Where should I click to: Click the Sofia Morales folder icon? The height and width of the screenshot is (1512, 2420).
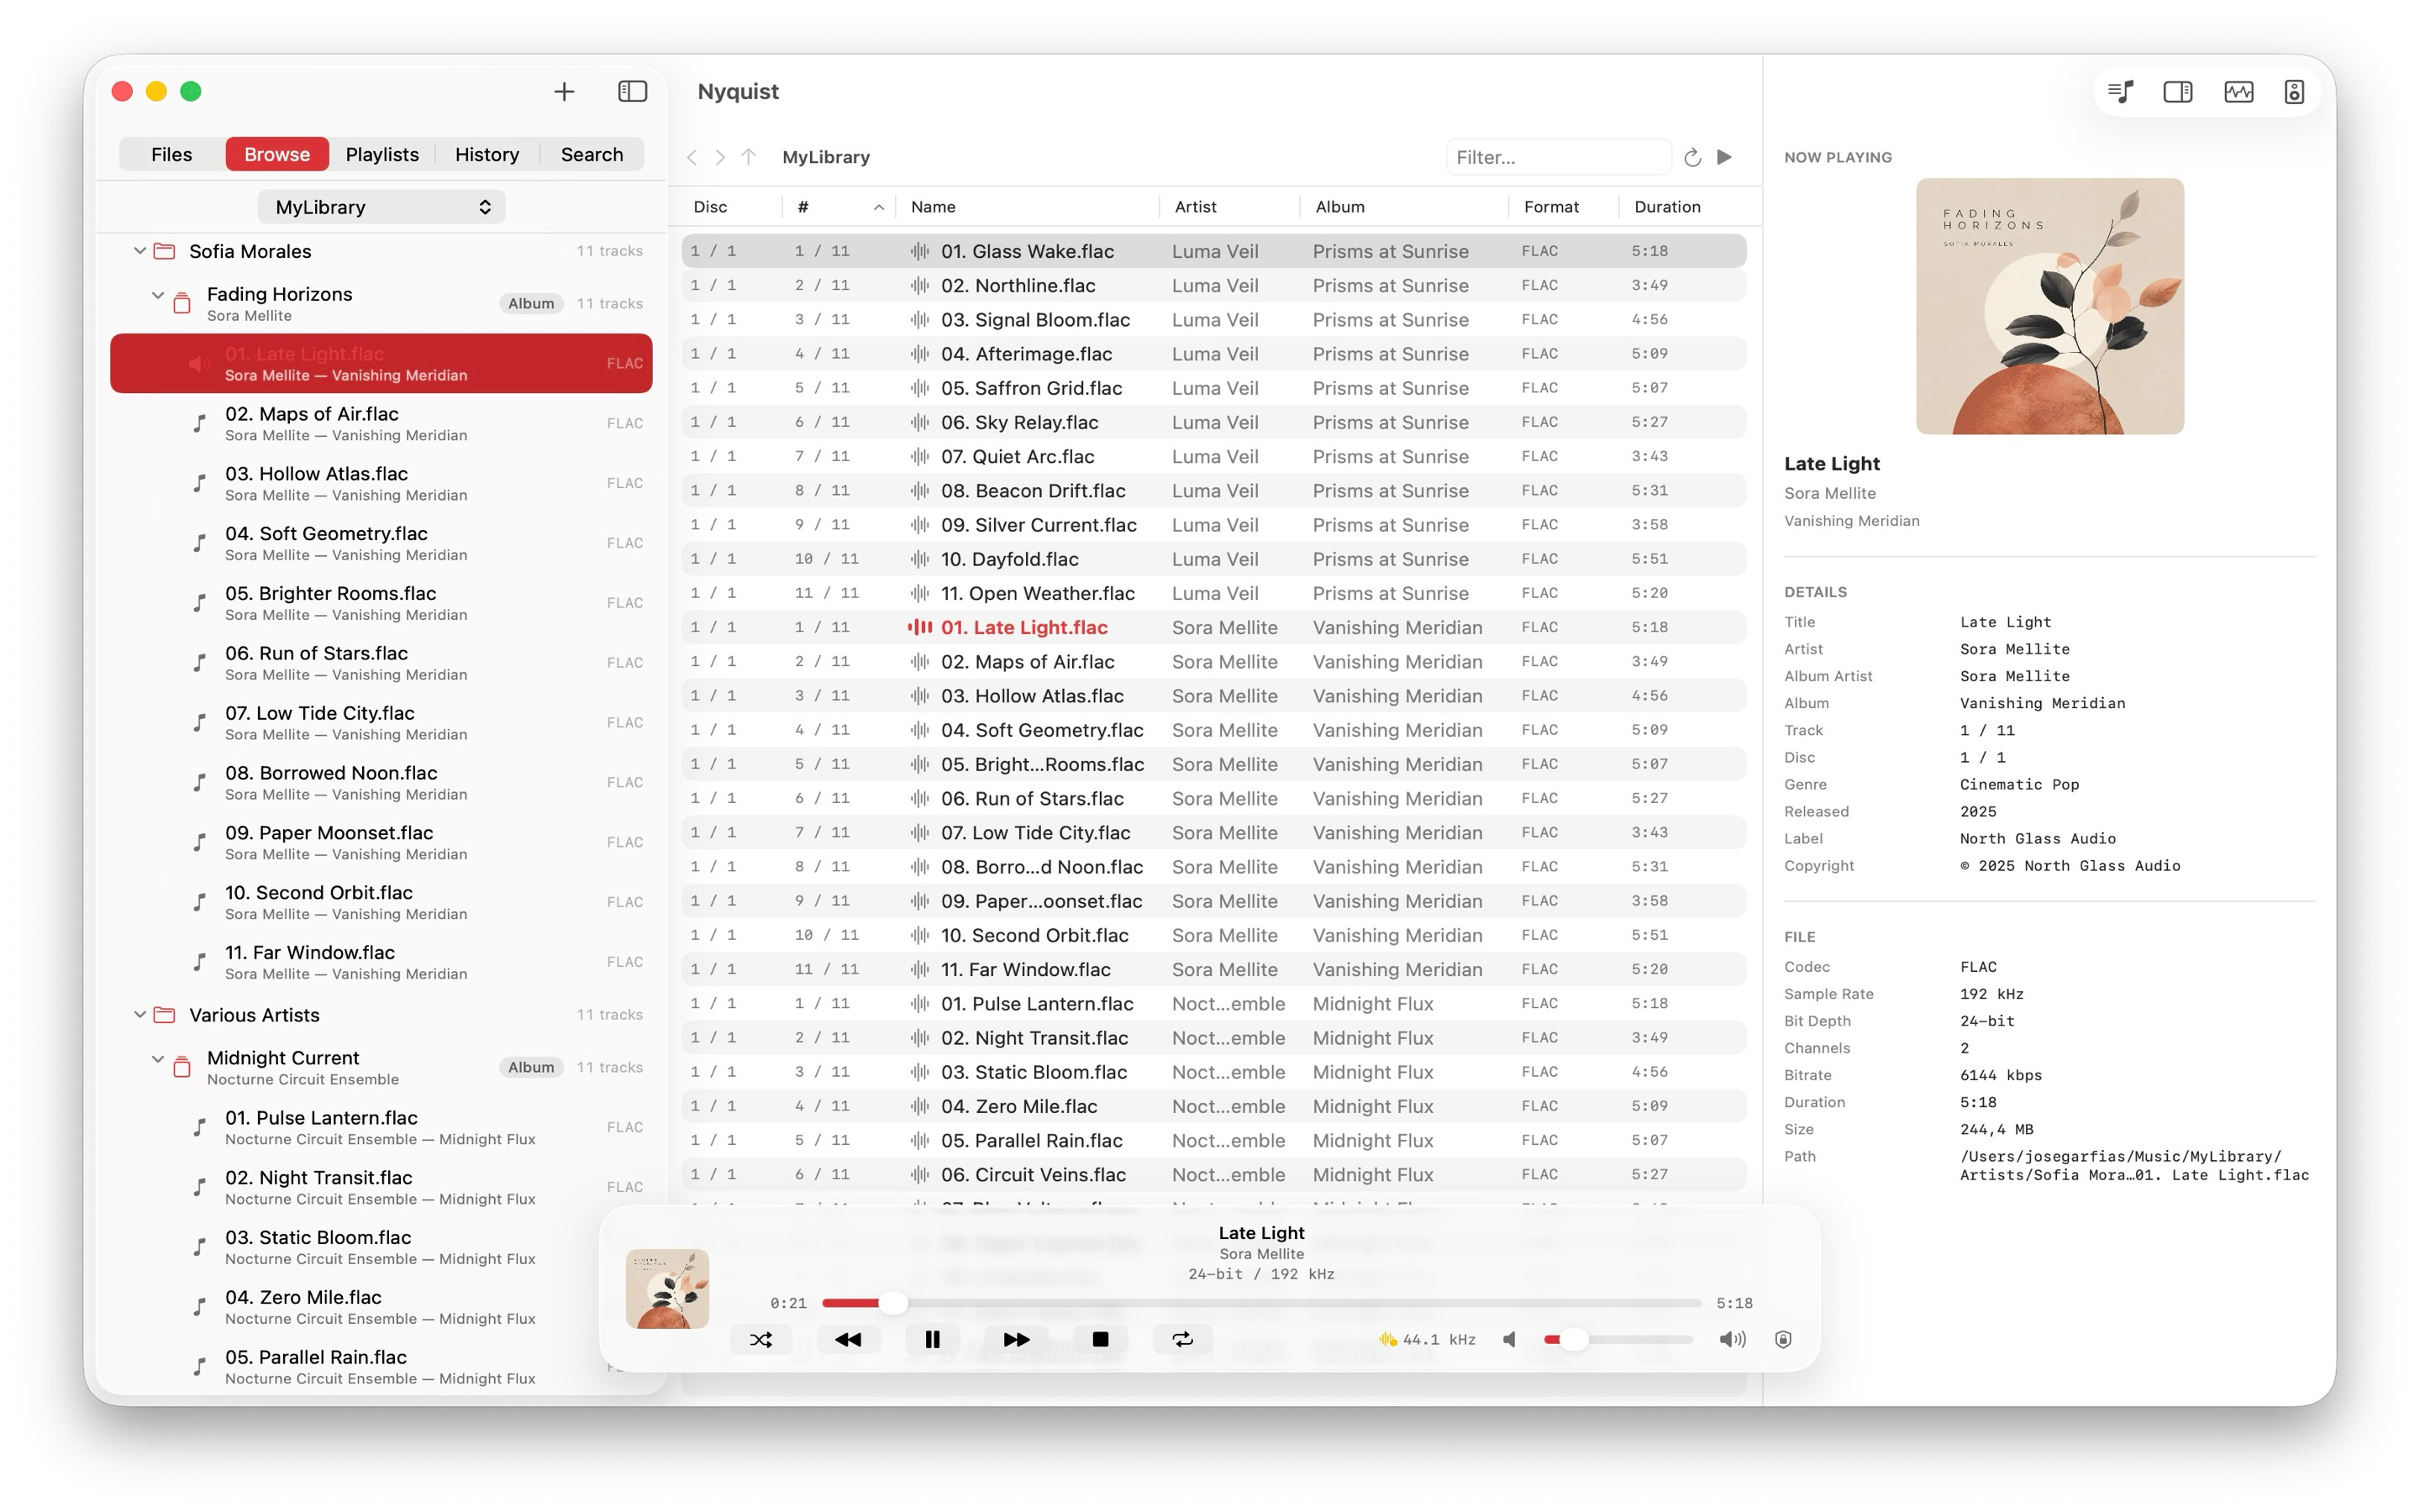(x=164, y=251)
